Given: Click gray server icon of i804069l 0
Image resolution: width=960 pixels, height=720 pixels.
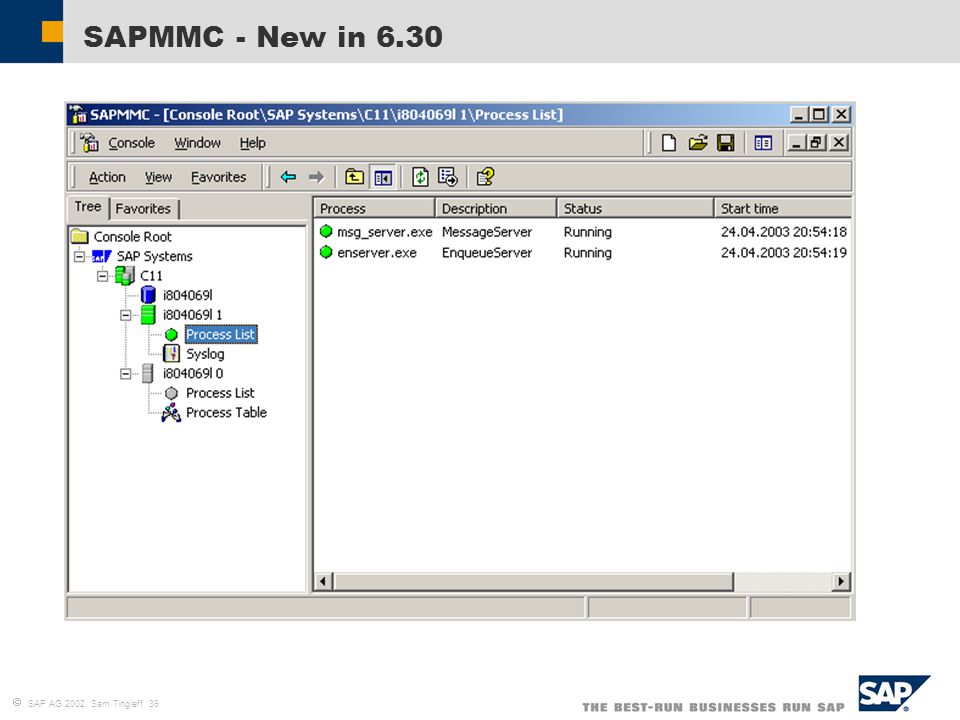Looking at the screenshot, I should (148, 373).
